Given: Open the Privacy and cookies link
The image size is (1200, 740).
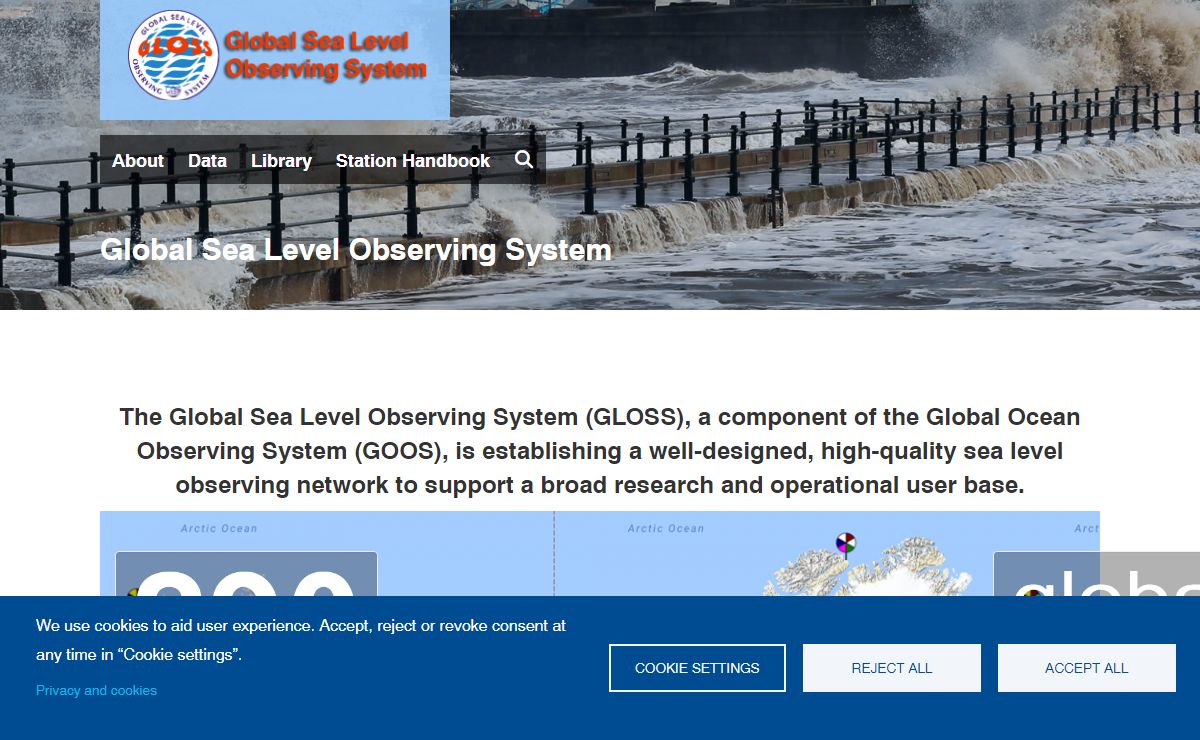Looking at the screenshot, I should pos(96,690).
